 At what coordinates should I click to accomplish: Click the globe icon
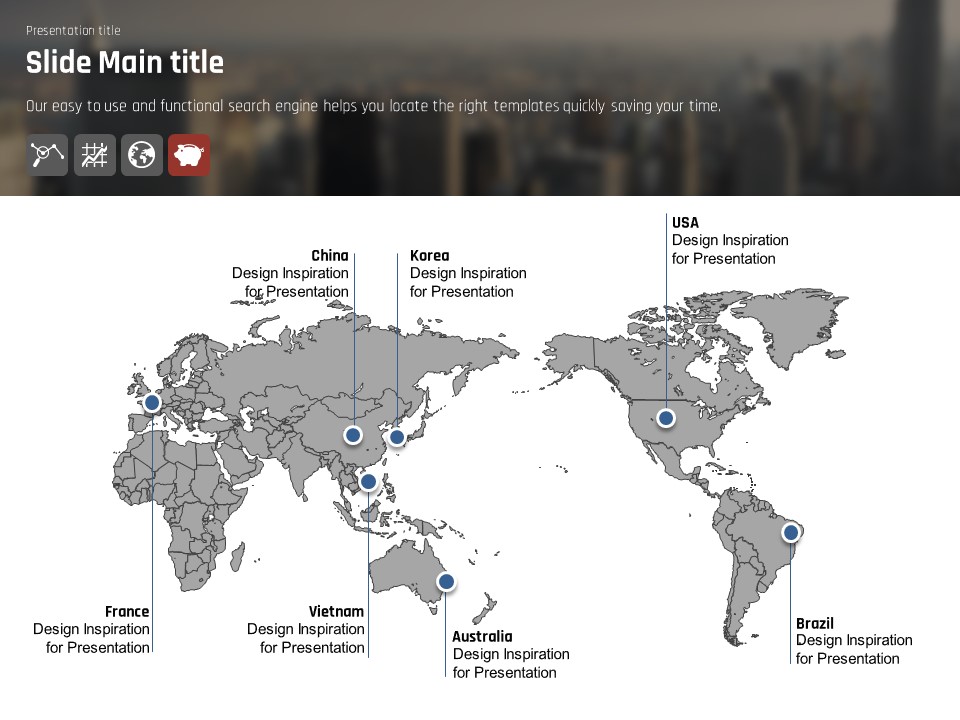(x=142, y=155)
